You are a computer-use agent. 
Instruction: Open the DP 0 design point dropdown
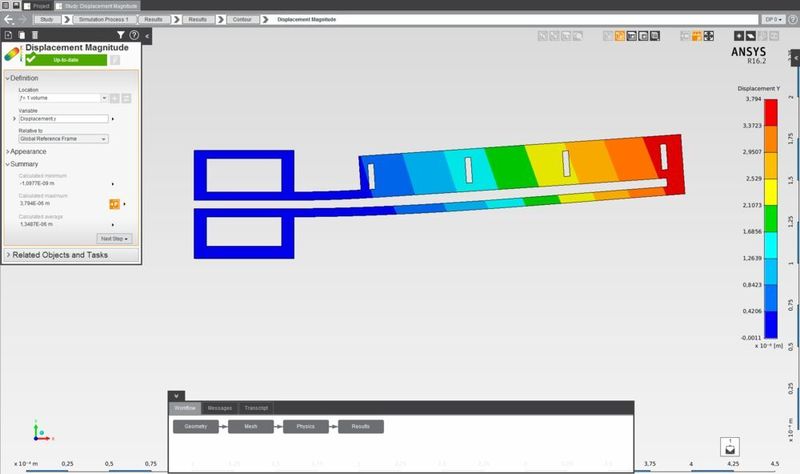click(x=773, y=19)
